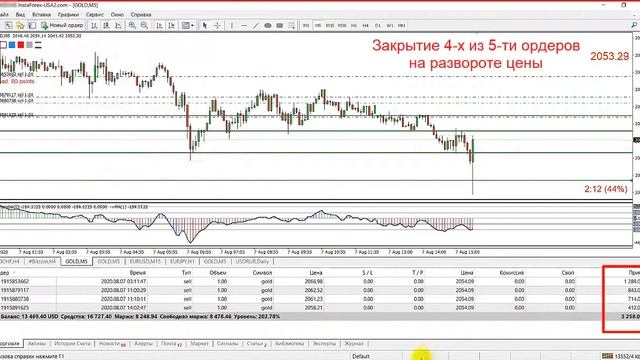
Task: Select the crosshair tool
Action: pyautogui.click(x=218, y=25)
